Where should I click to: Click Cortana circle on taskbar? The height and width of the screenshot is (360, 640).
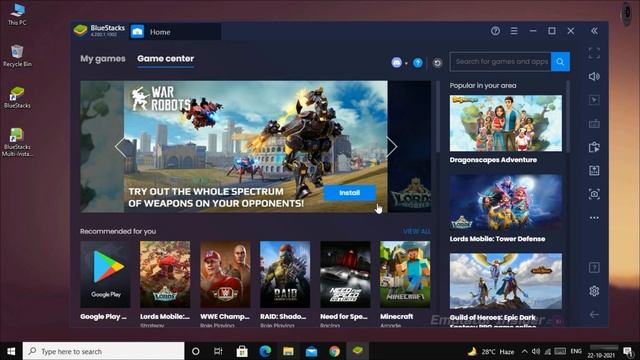coord(196,351)
